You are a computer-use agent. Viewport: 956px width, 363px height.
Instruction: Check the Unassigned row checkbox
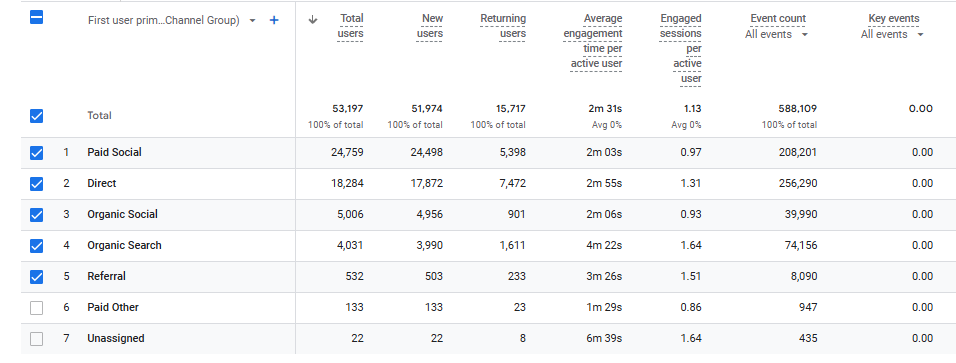coord(37,339)
